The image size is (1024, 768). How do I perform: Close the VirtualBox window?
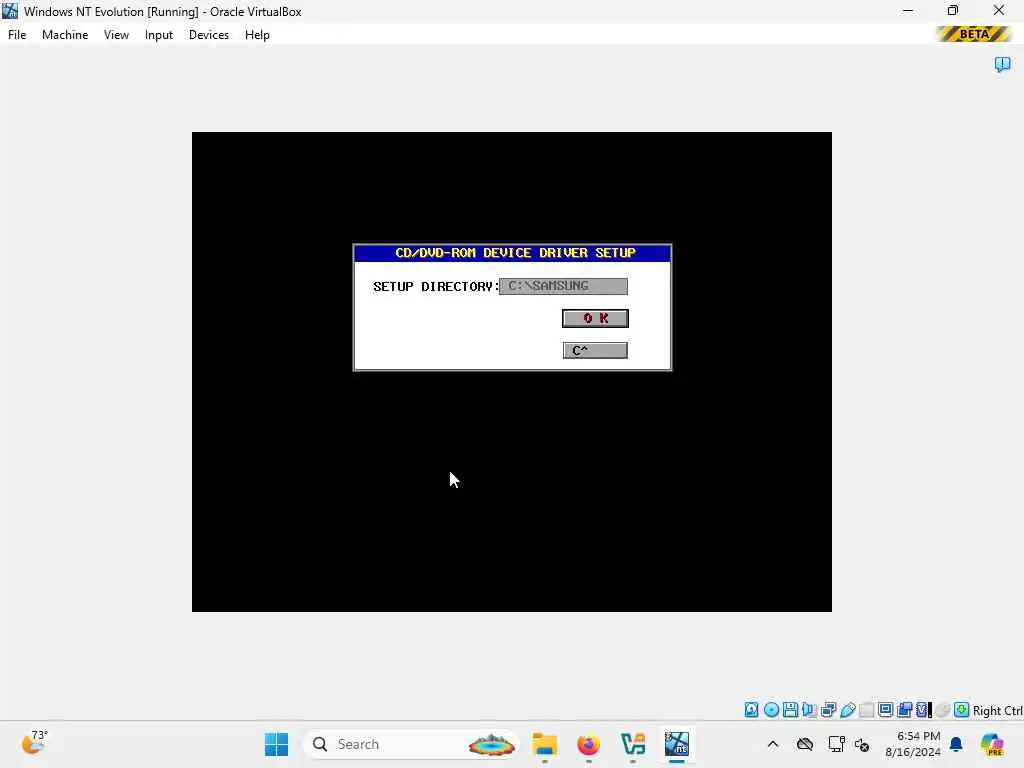999,11
